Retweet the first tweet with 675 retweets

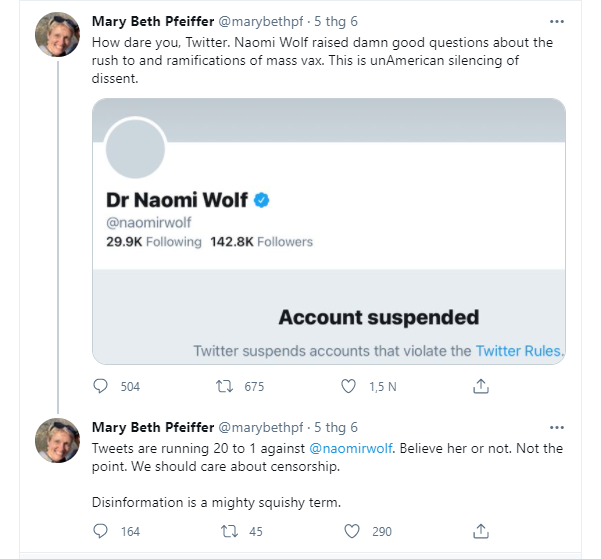[225, 386]
